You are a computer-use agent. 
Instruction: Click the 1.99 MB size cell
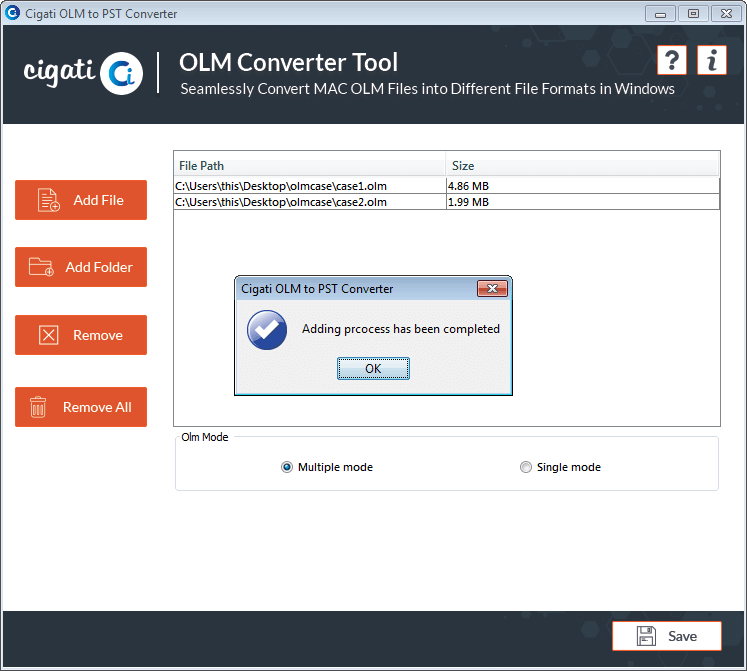click(x=583, y=202)
